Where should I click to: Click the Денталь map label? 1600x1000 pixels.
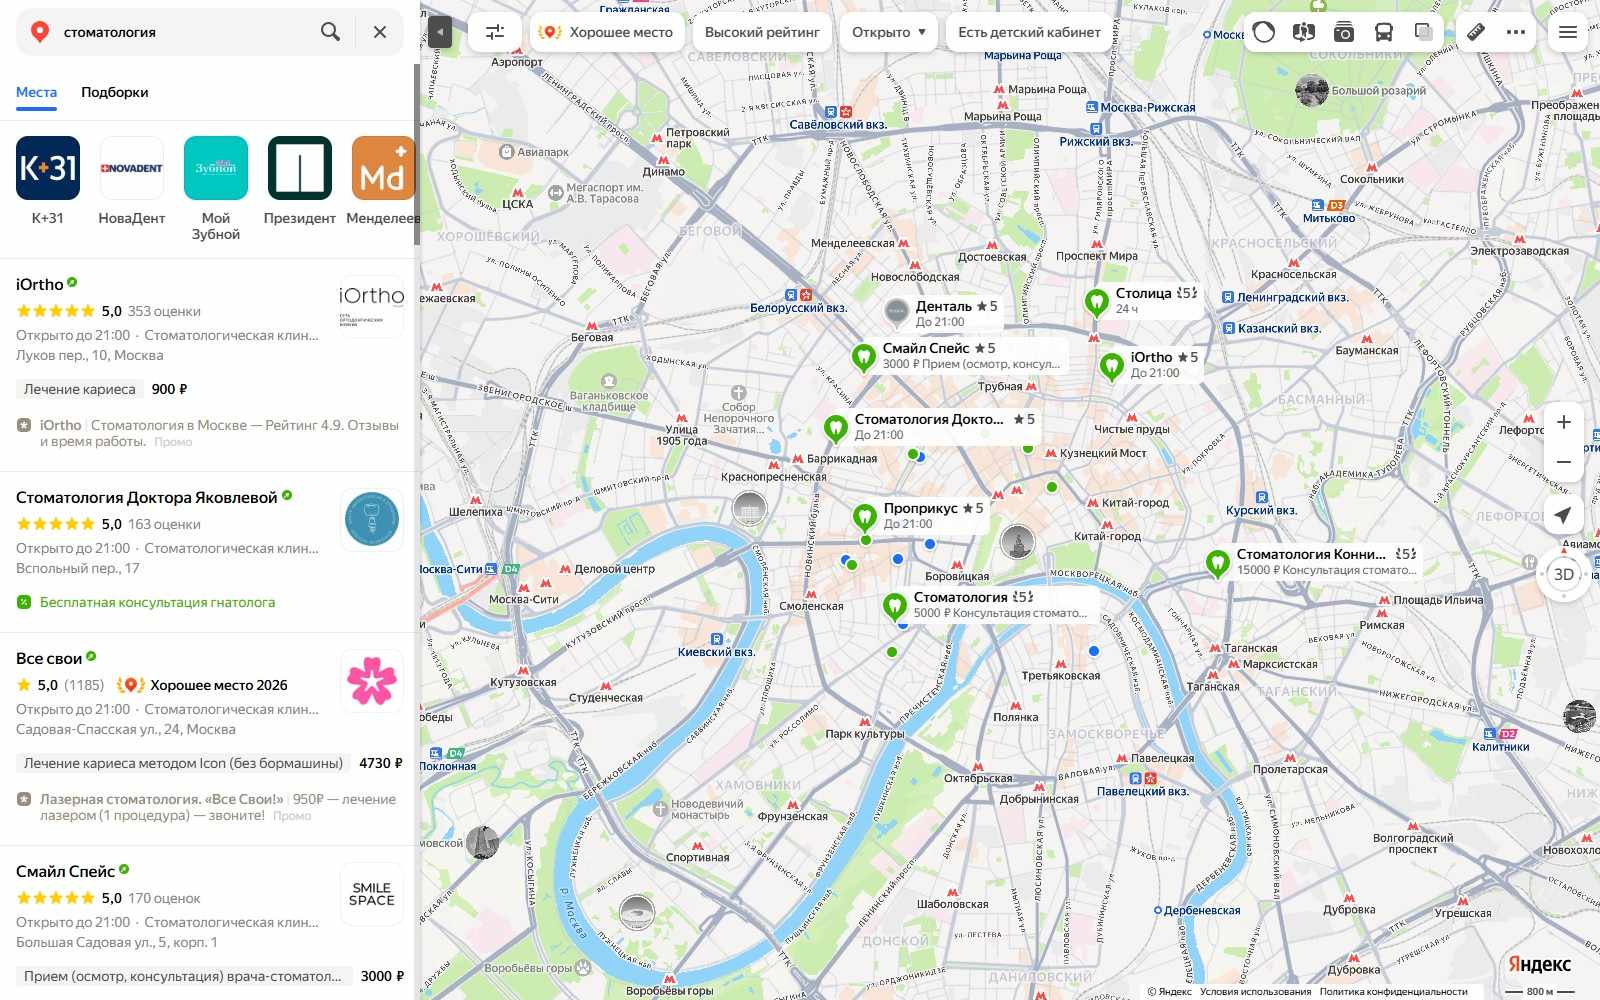(x=944, y=306)
